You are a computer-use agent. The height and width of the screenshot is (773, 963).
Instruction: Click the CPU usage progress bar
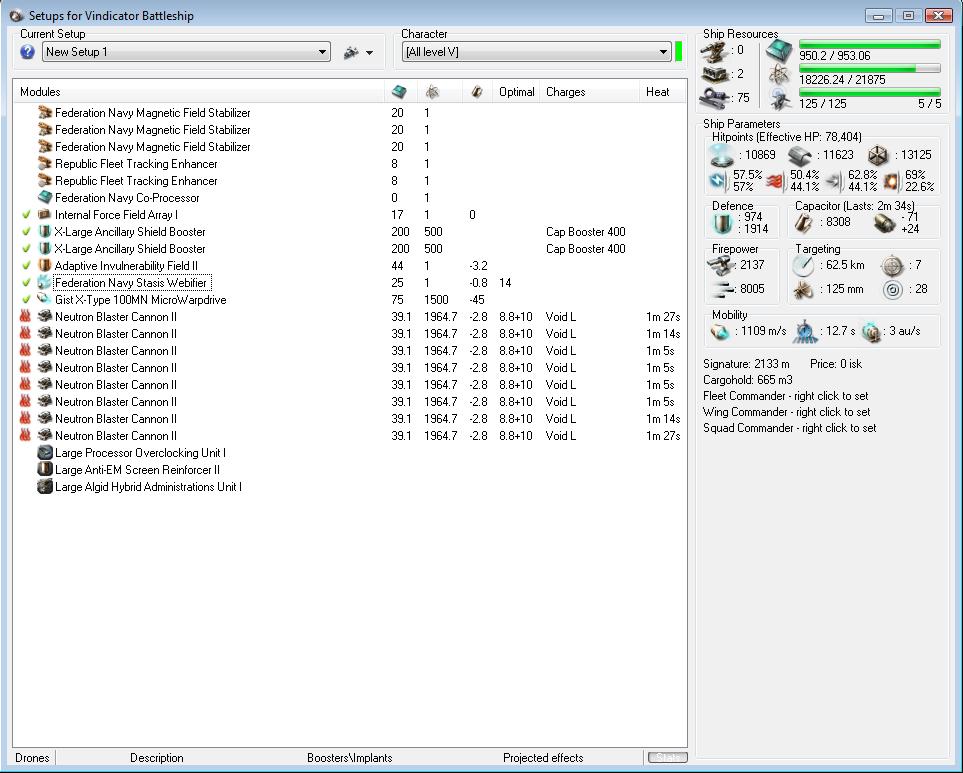pos(870,44)
